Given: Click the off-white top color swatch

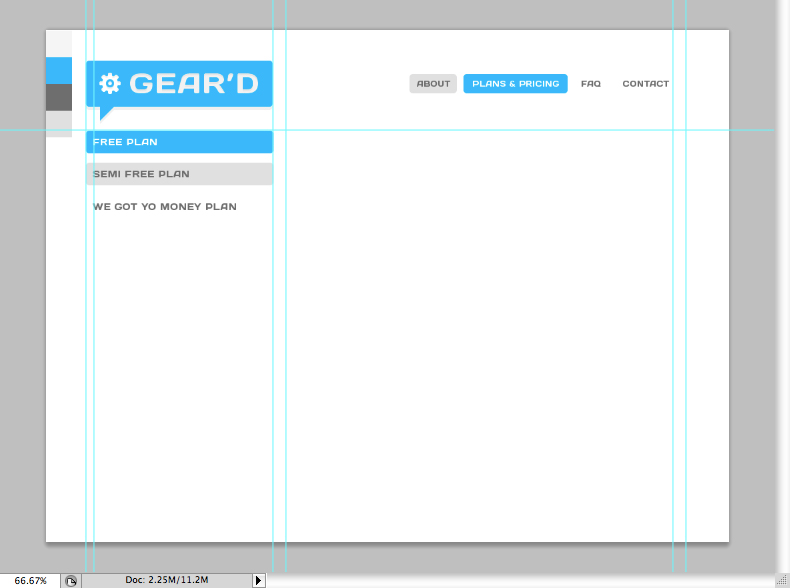Looking at the screenshot, I should [x=59, y=44].
